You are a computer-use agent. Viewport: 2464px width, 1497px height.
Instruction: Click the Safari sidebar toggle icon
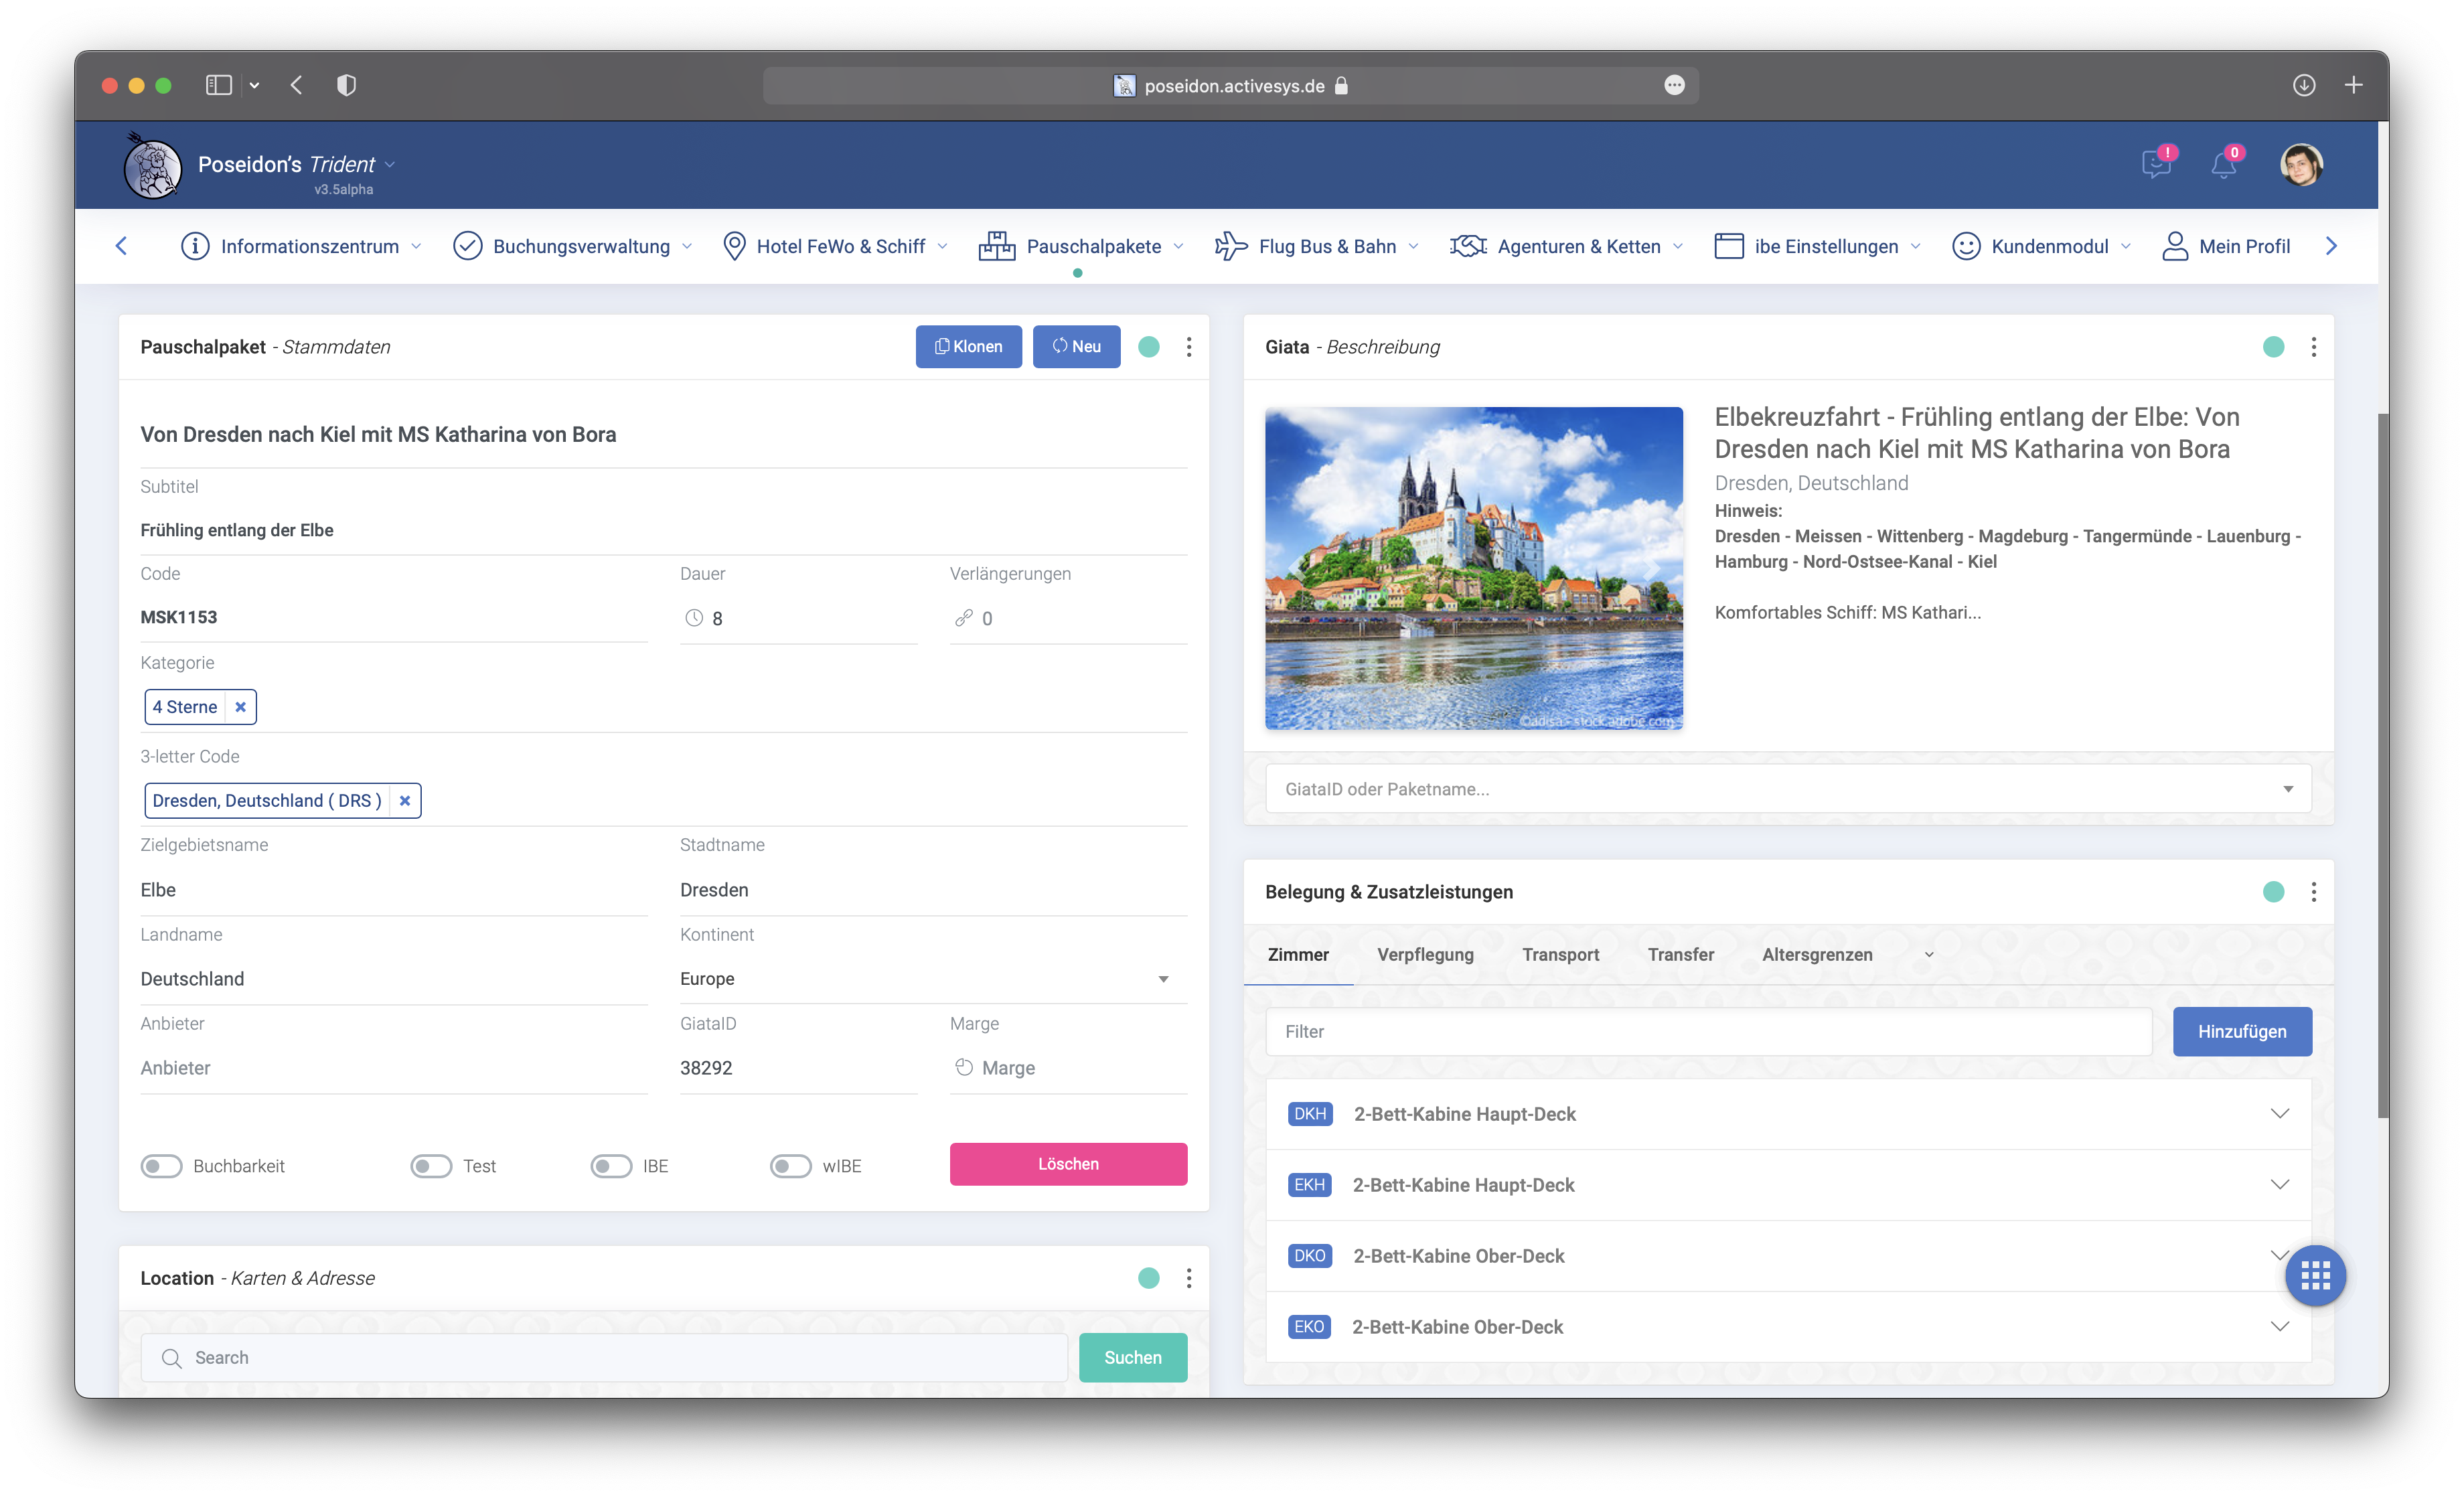pyautogui.click(x=218, y=85)
